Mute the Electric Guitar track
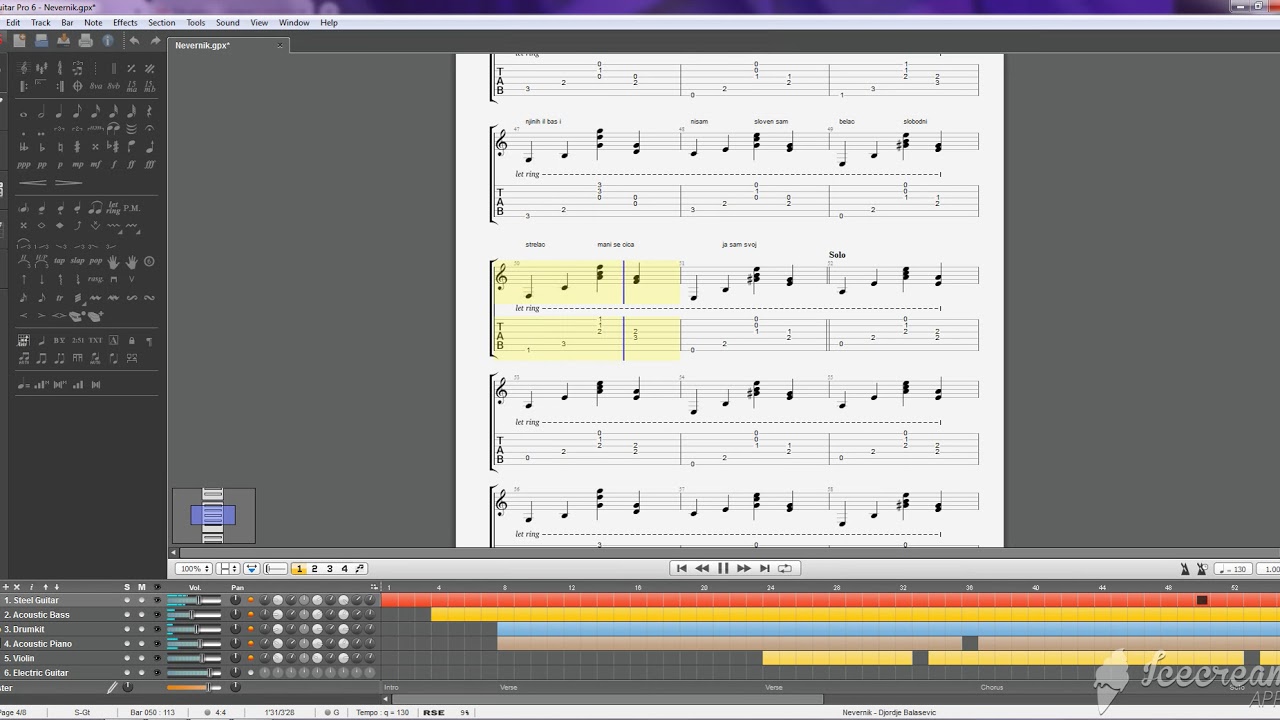This screenshot has height=720, width=1280. pos(141,673)
